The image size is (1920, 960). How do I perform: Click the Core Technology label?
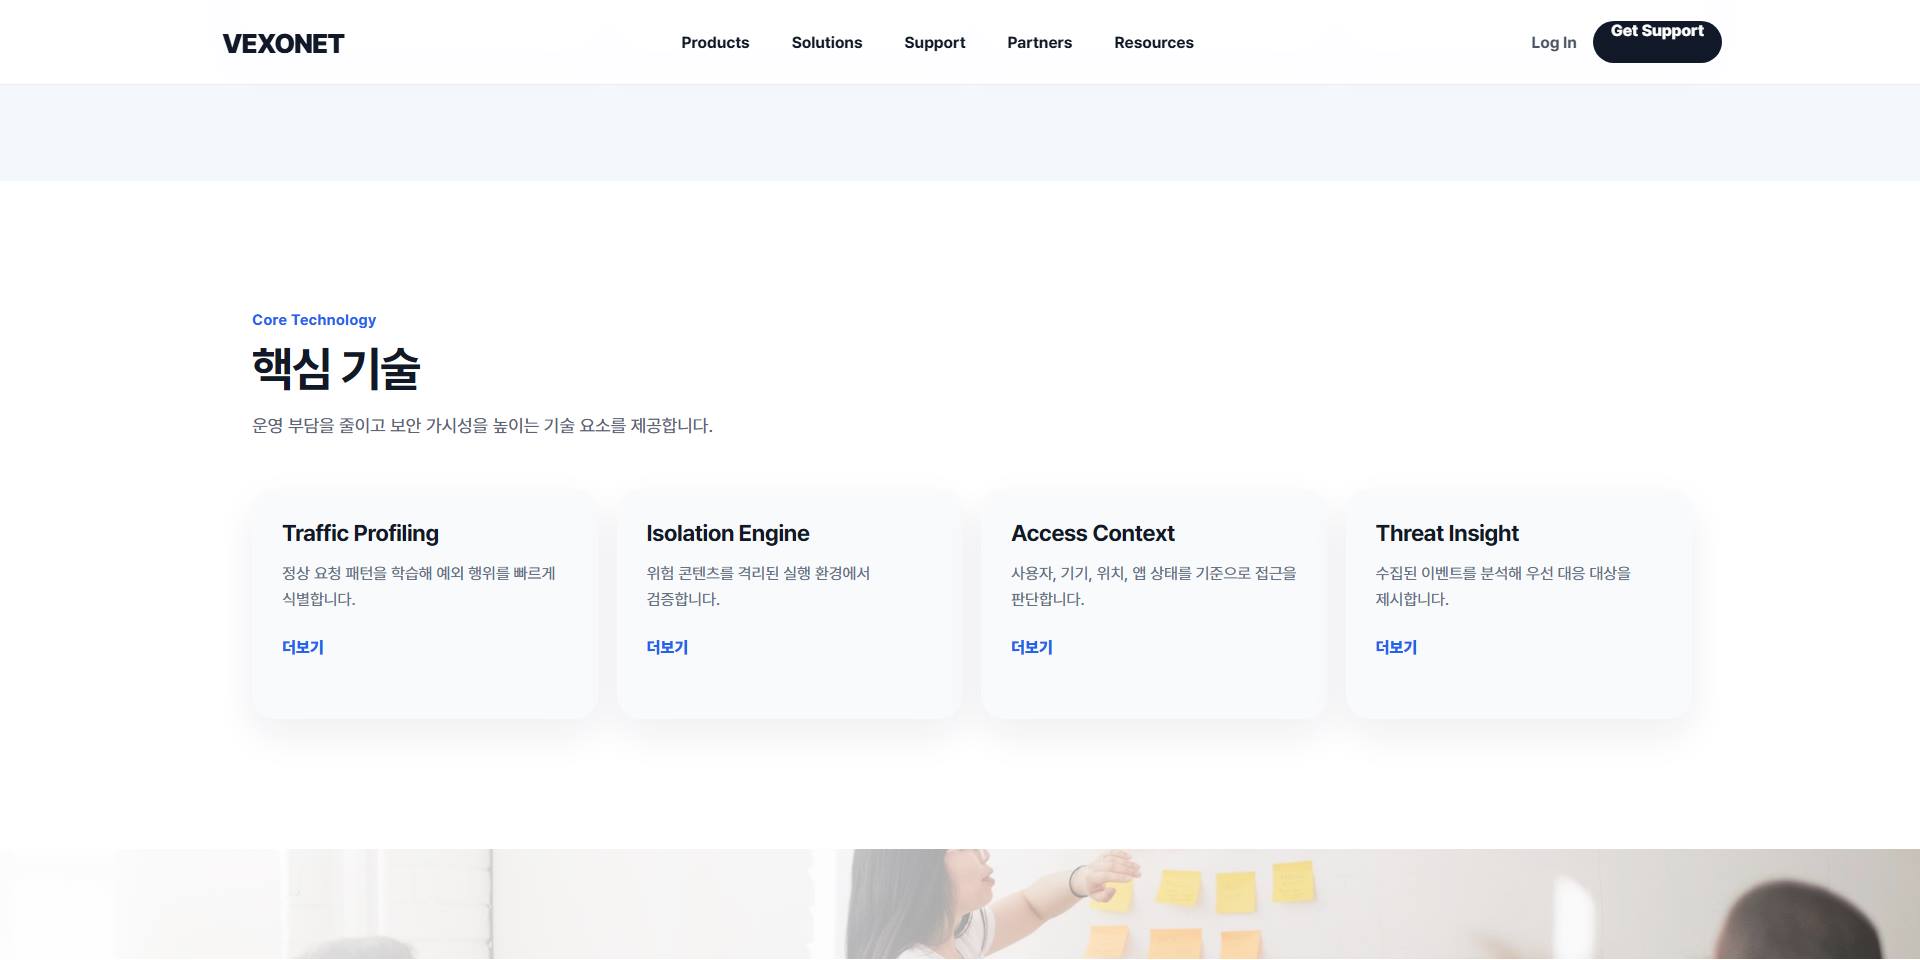314,320
